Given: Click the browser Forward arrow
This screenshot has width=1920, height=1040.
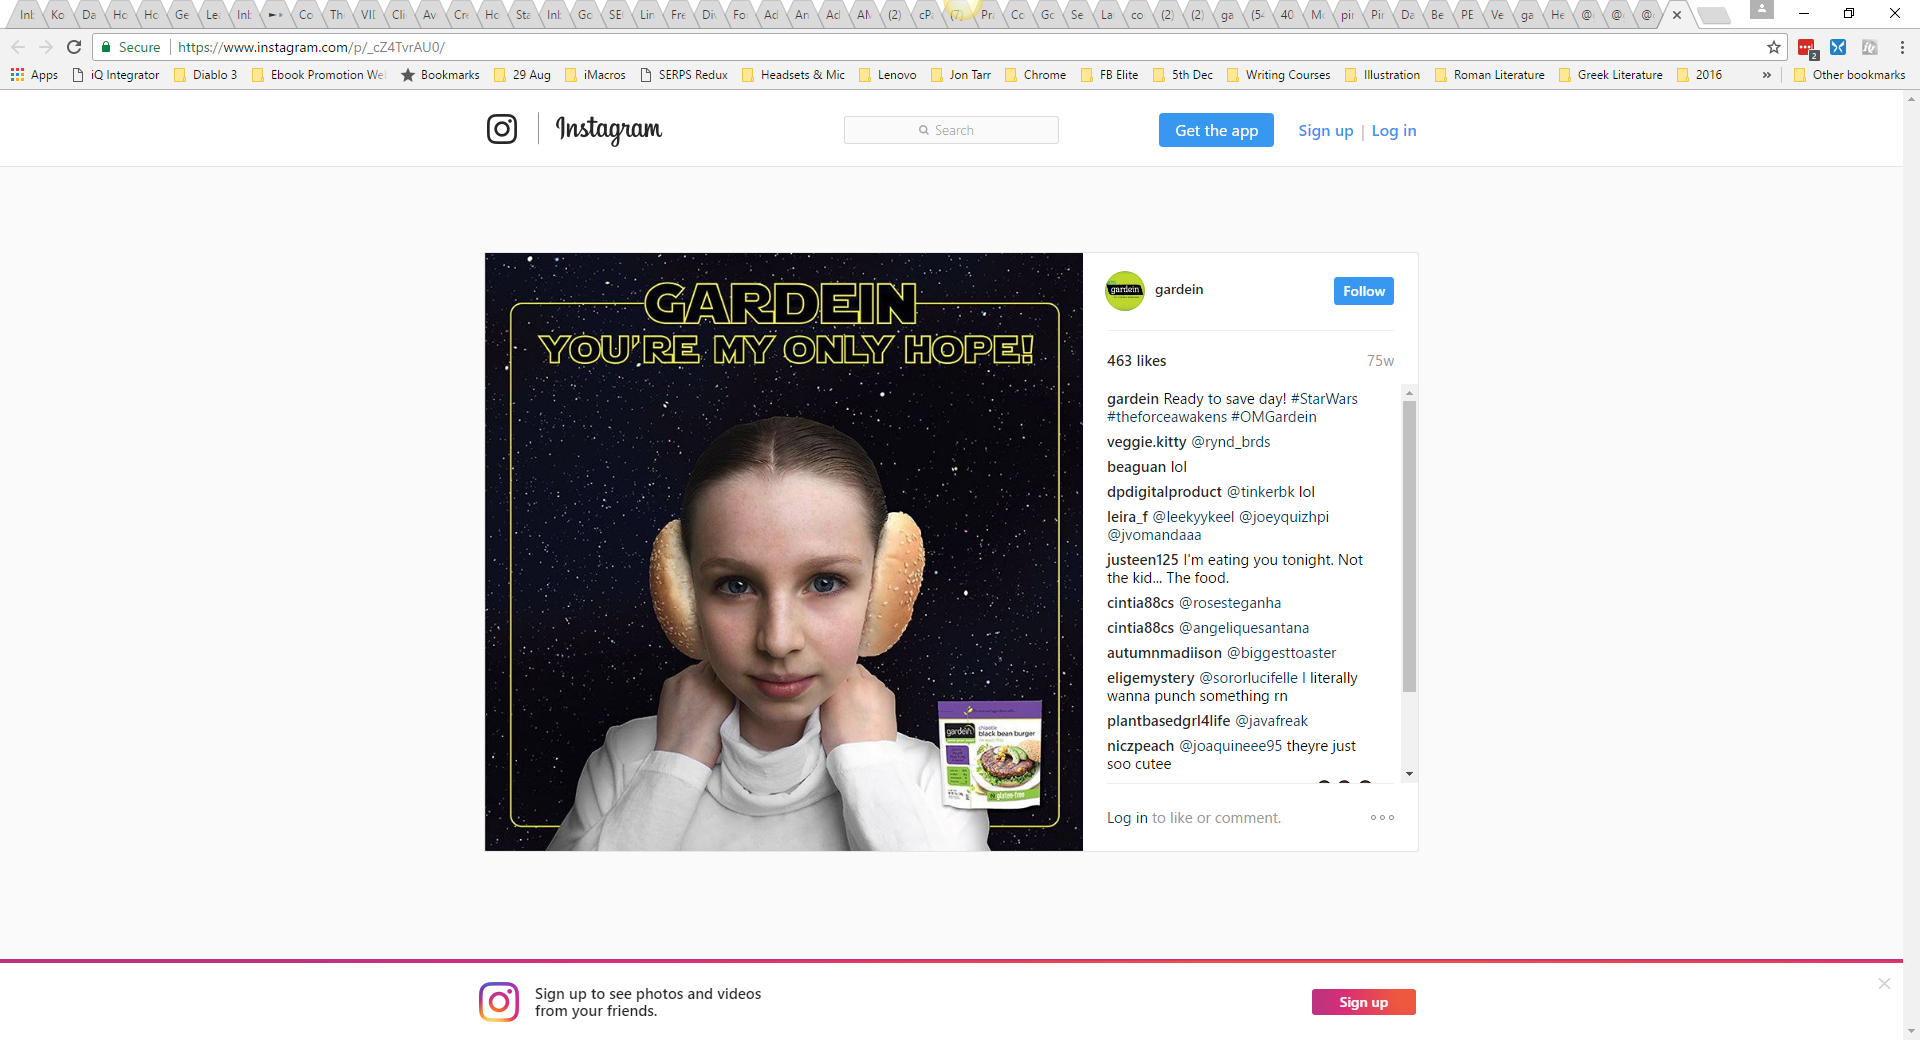Looking at the screenshot, I should click(46, 47).
